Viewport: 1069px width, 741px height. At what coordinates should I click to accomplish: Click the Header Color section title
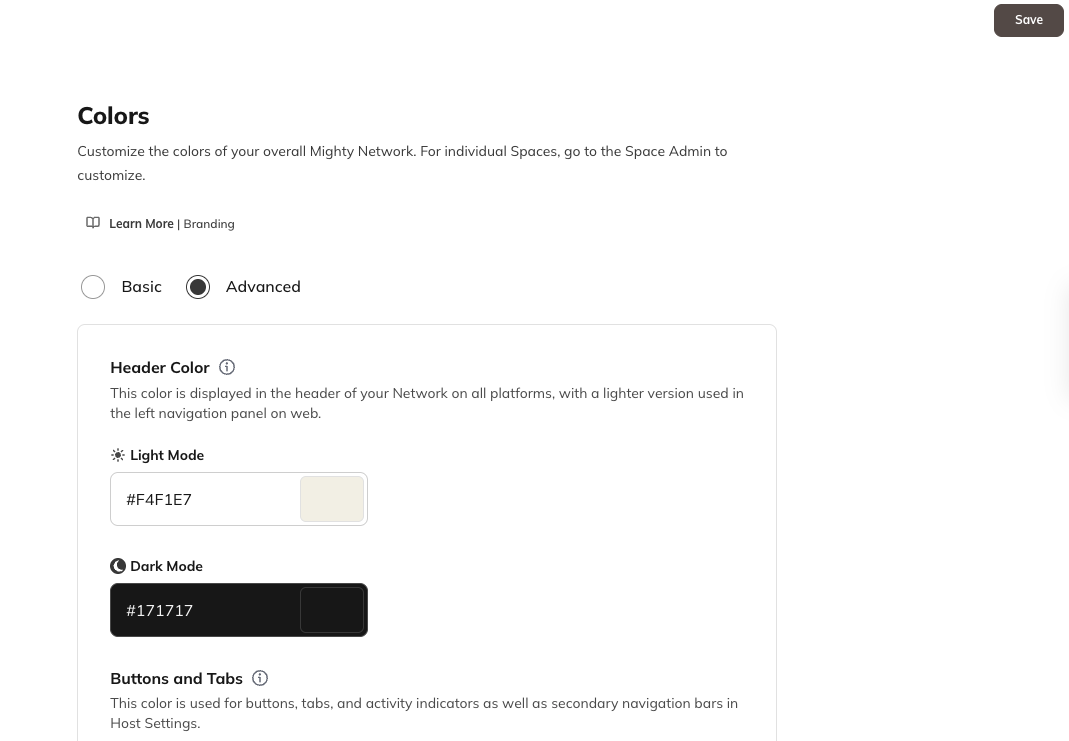[160, 368]
